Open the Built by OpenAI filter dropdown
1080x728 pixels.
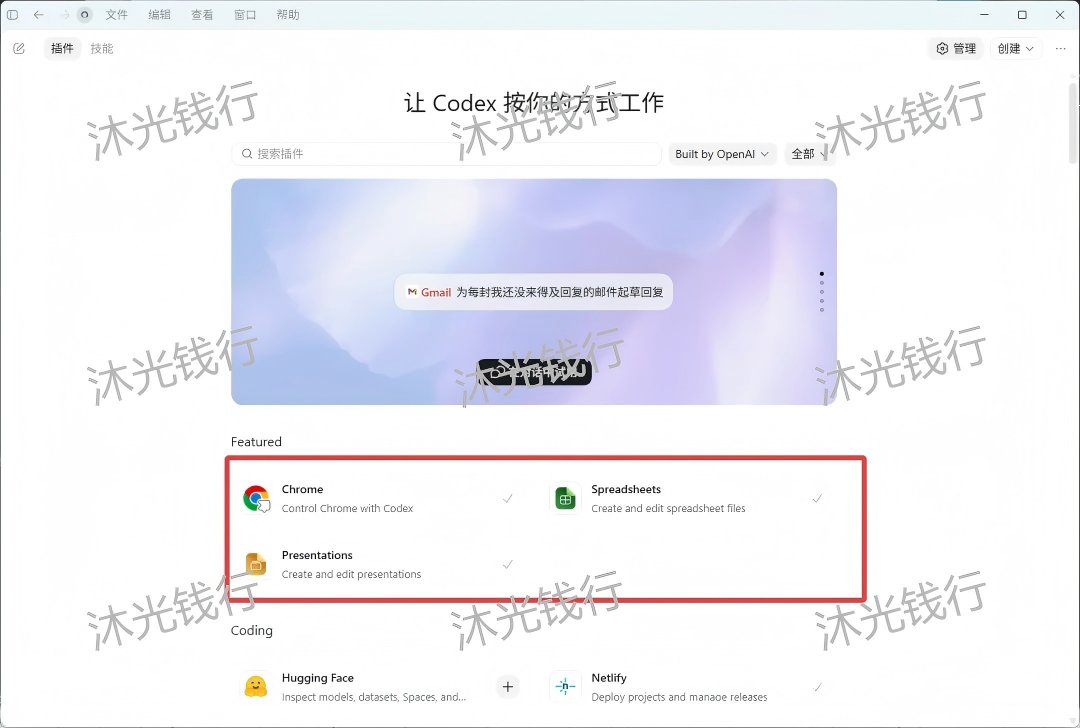point(722,154)
